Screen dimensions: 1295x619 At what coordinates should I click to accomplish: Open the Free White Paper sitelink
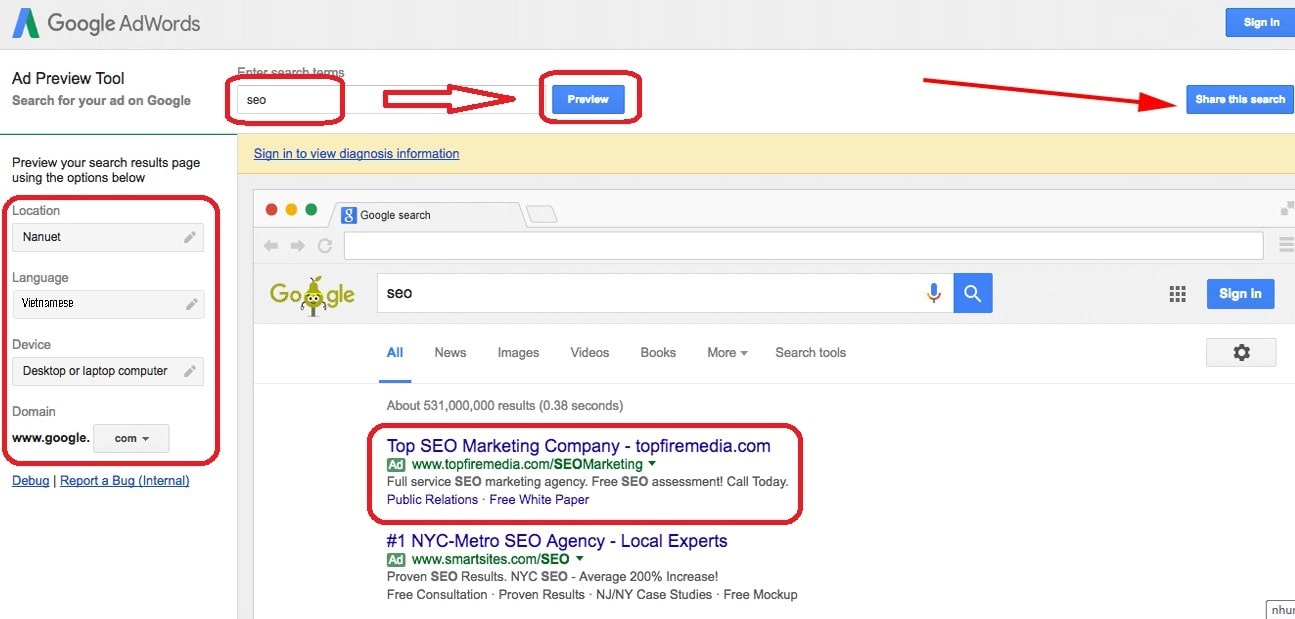pyautogui.click(x=539, y=499)
